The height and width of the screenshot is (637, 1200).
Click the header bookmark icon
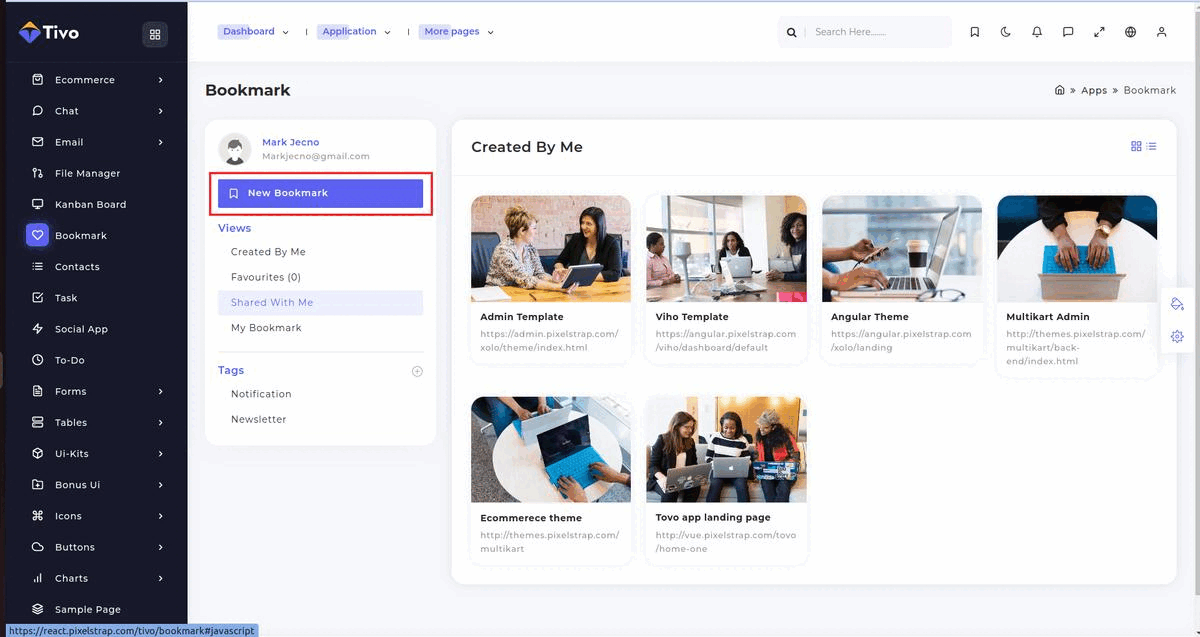975,32
